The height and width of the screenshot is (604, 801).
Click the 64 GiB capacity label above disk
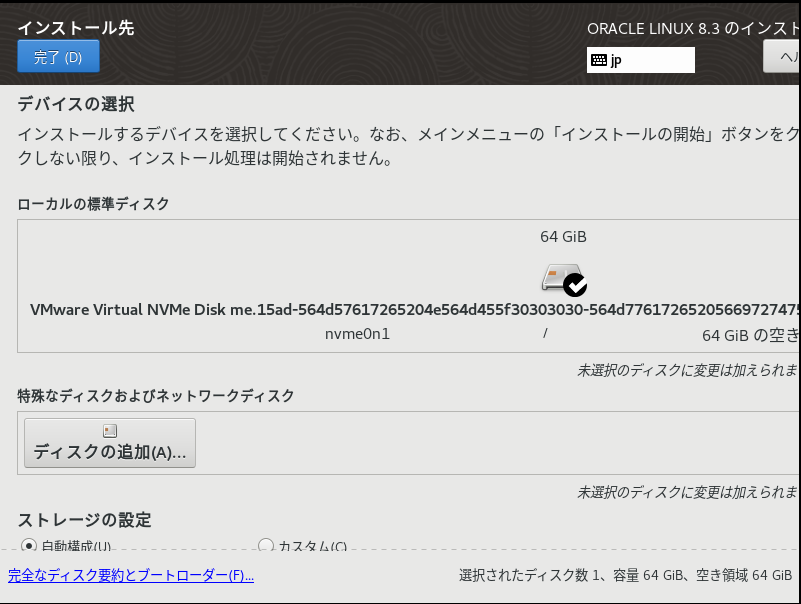point(563,237)
